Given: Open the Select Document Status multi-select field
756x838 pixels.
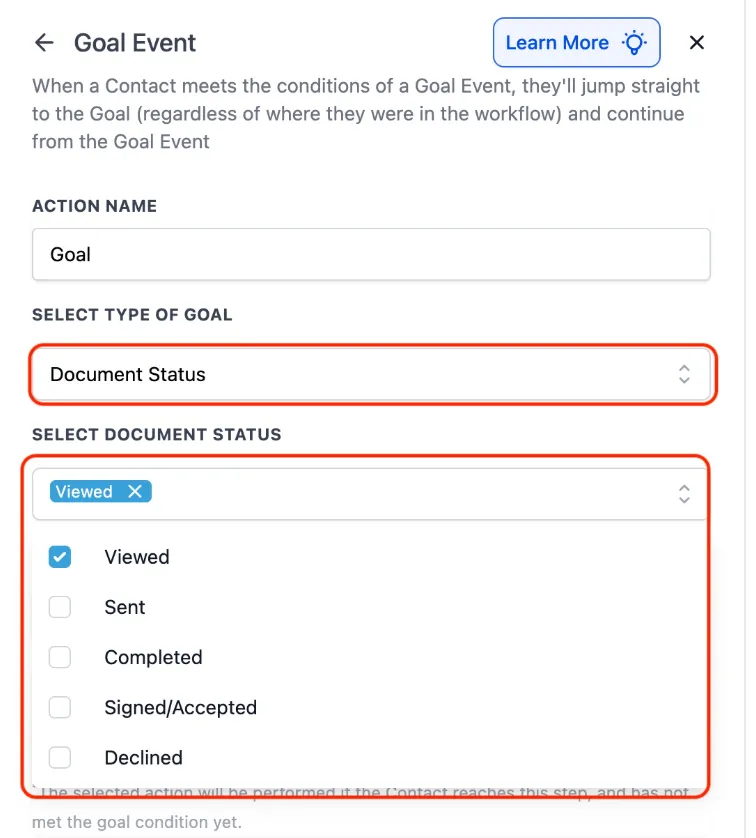Looking at the screenshot, I should pyautogui.click(x=370, y=494).
